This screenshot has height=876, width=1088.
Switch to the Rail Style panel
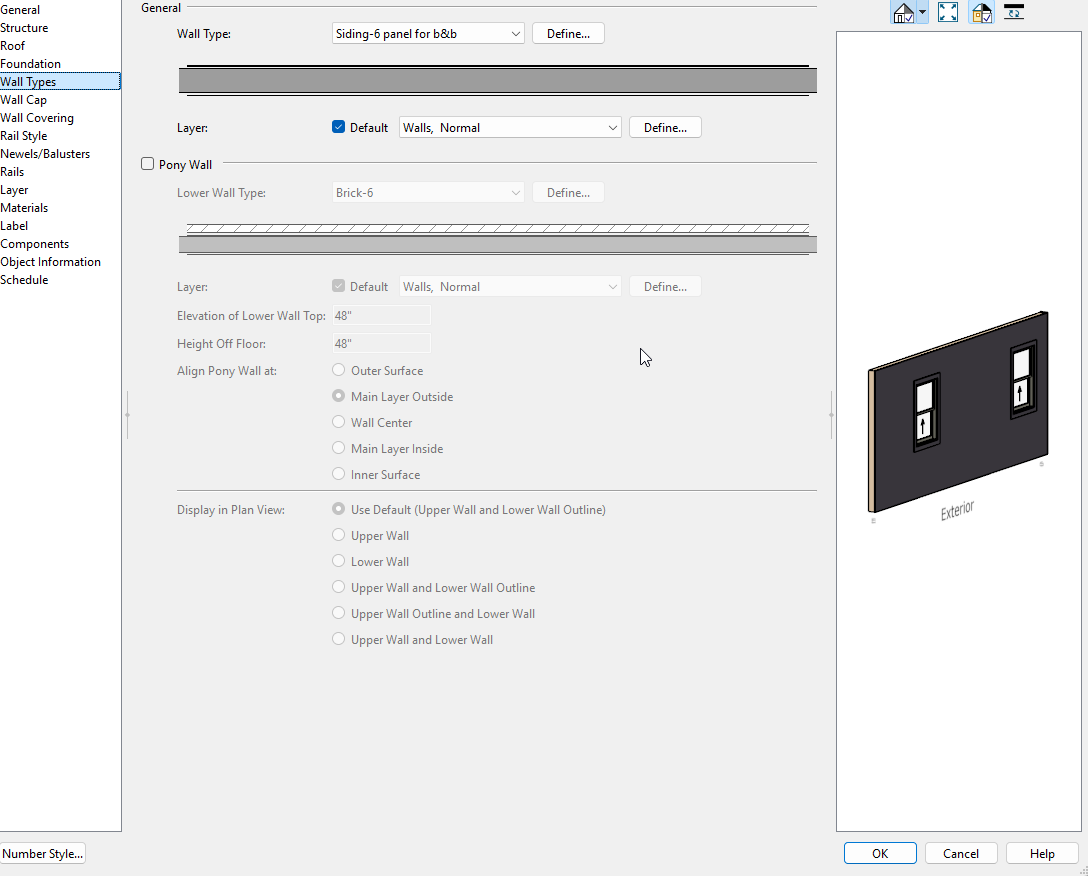24,136
